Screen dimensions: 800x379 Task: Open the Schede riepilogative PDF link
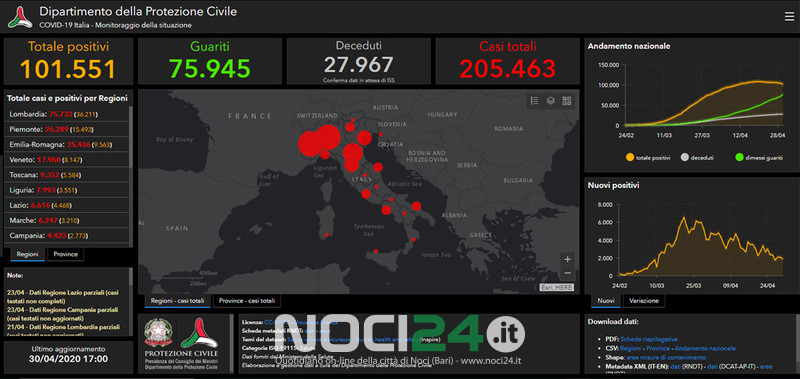[649, 339]
